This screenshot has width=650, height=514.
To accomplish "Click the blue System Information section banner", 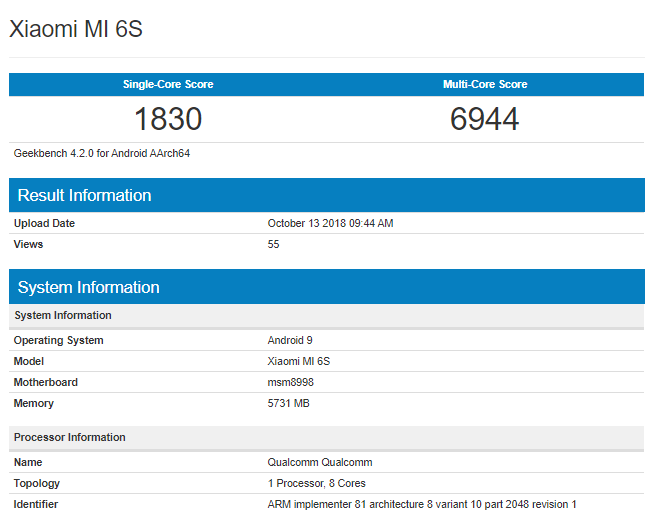I will coord(327,287).
